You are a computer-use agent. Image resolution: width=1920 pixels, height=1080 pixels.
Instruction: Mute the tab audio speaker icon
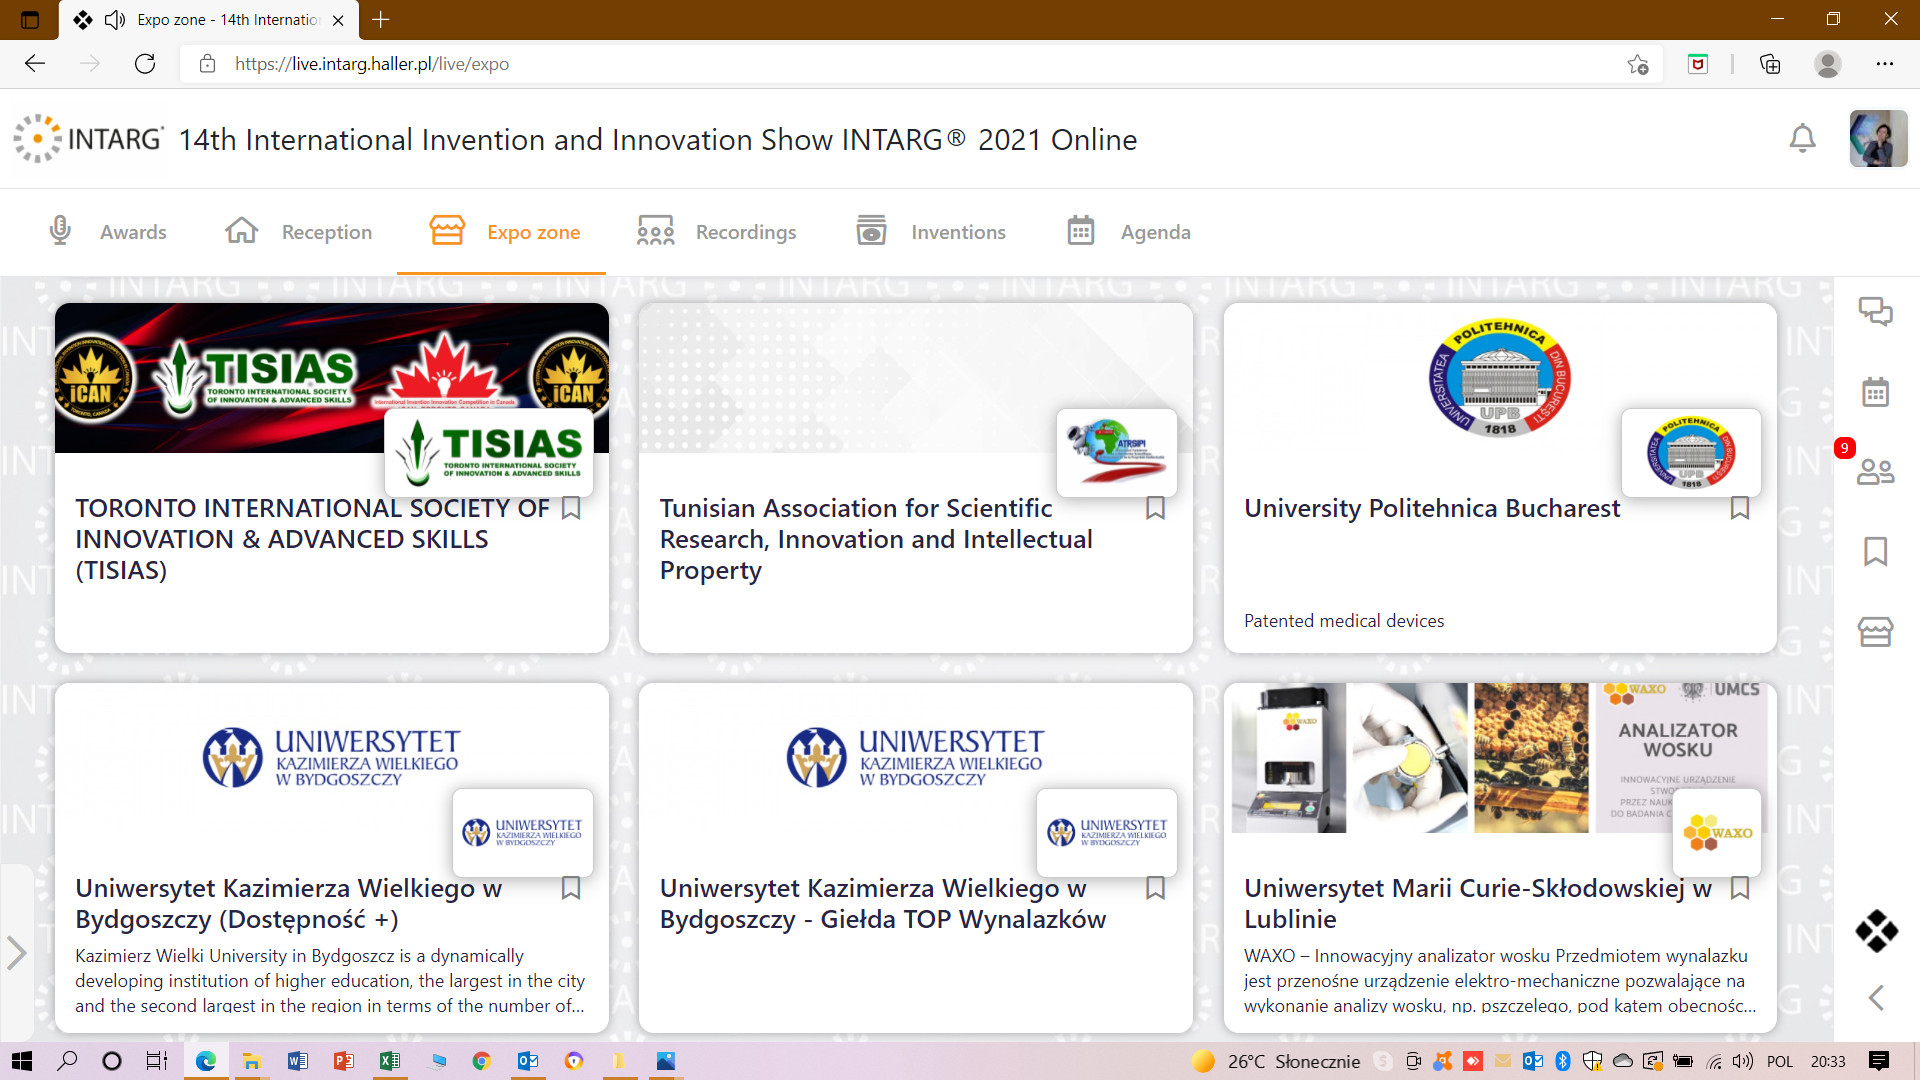pos(115,20)
